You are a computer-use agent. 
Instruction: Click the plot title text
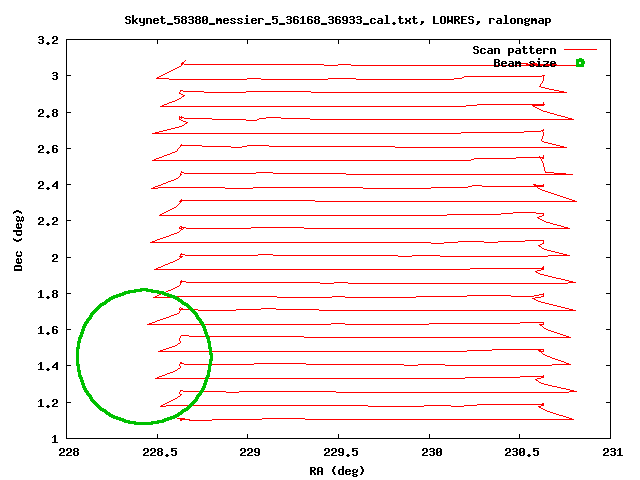tap(338, 20)
